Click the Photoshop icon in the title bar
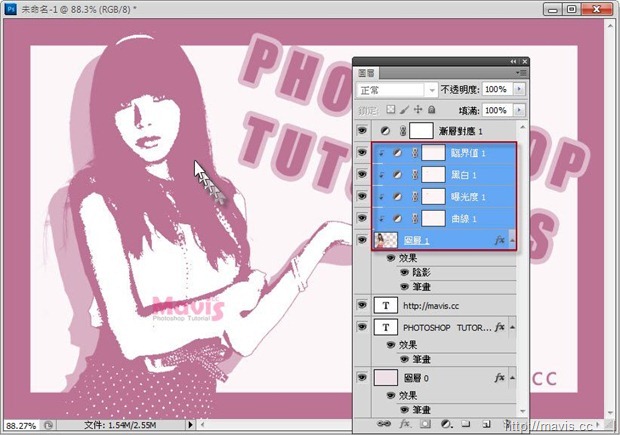Image resolution: width=620 pixels, height=435 pixels. coord(11,9)
